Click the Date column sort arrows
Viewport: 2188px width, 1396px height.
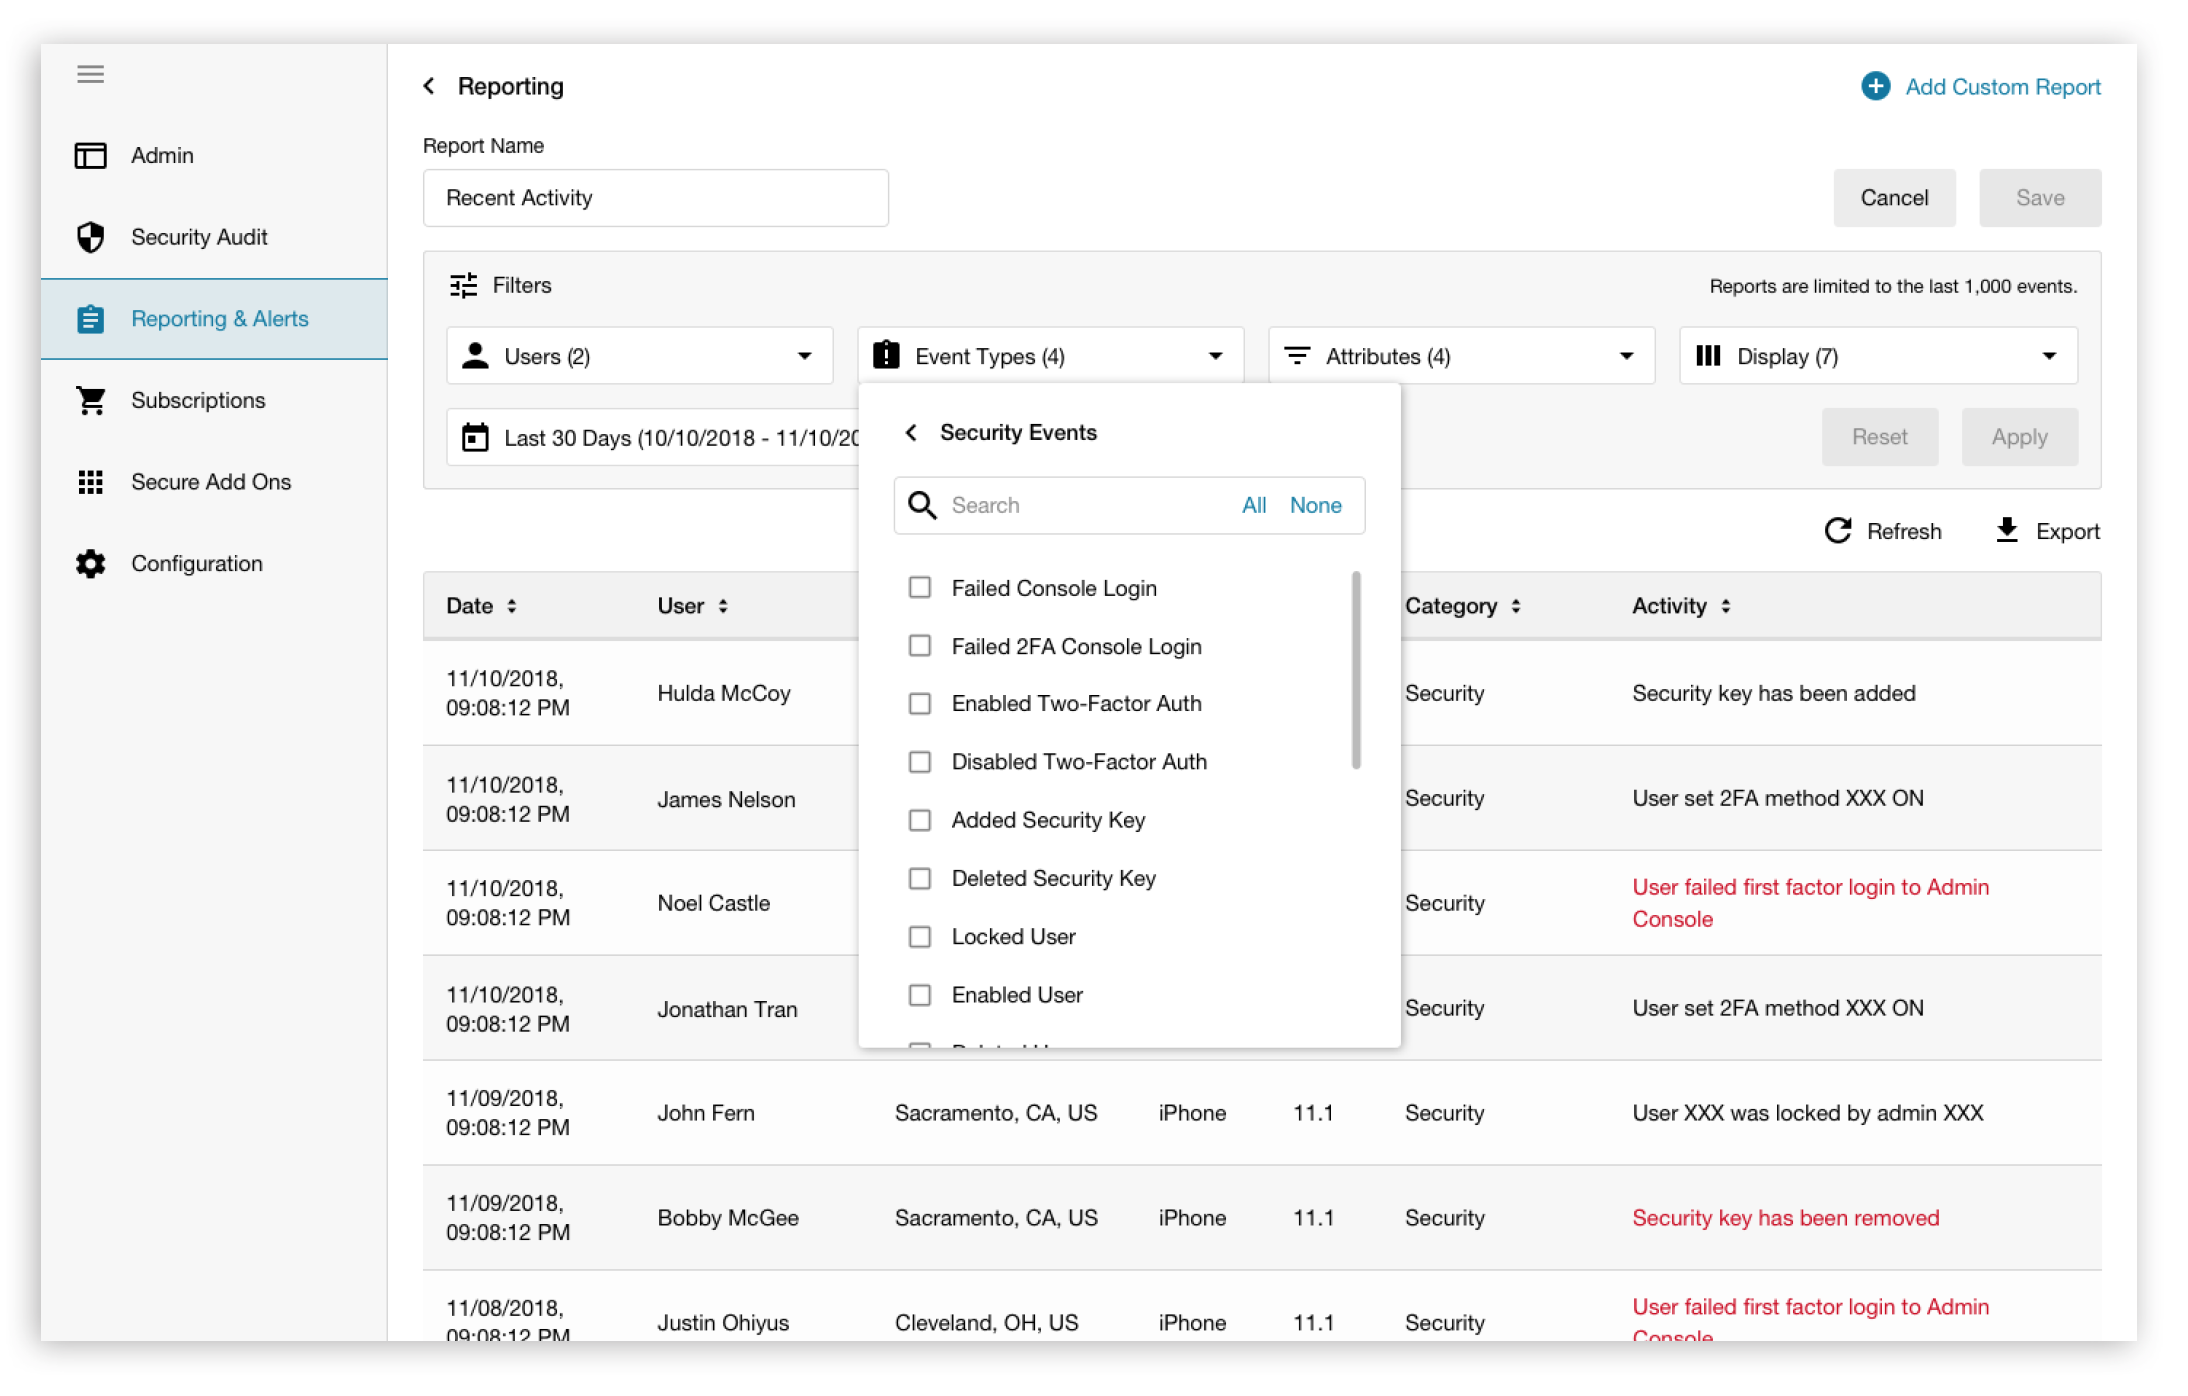point(512,606)
